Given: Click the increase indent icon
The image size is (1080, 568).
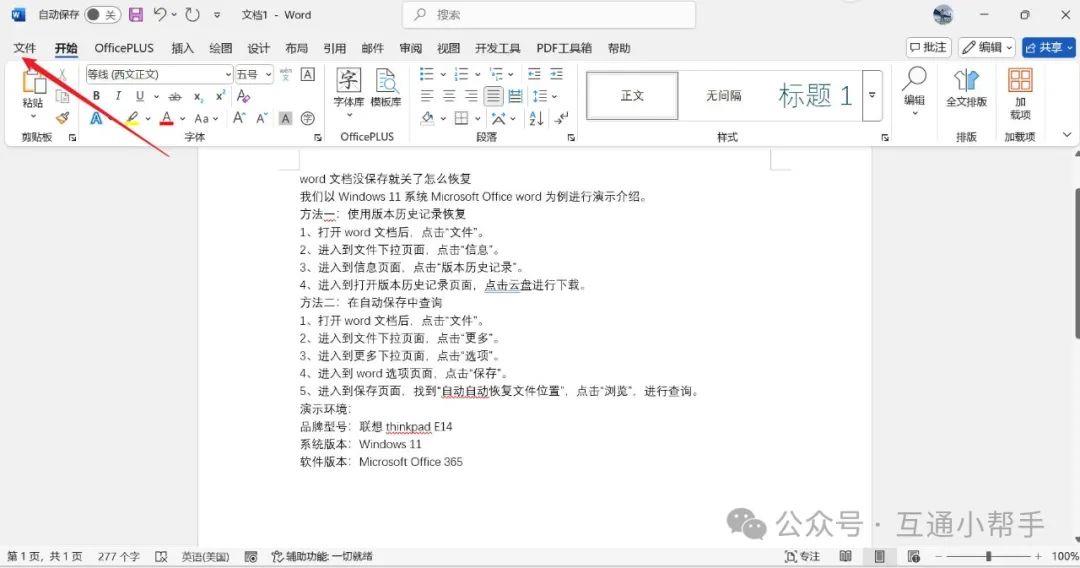Looking at the screenshot, I should (557, 74).
